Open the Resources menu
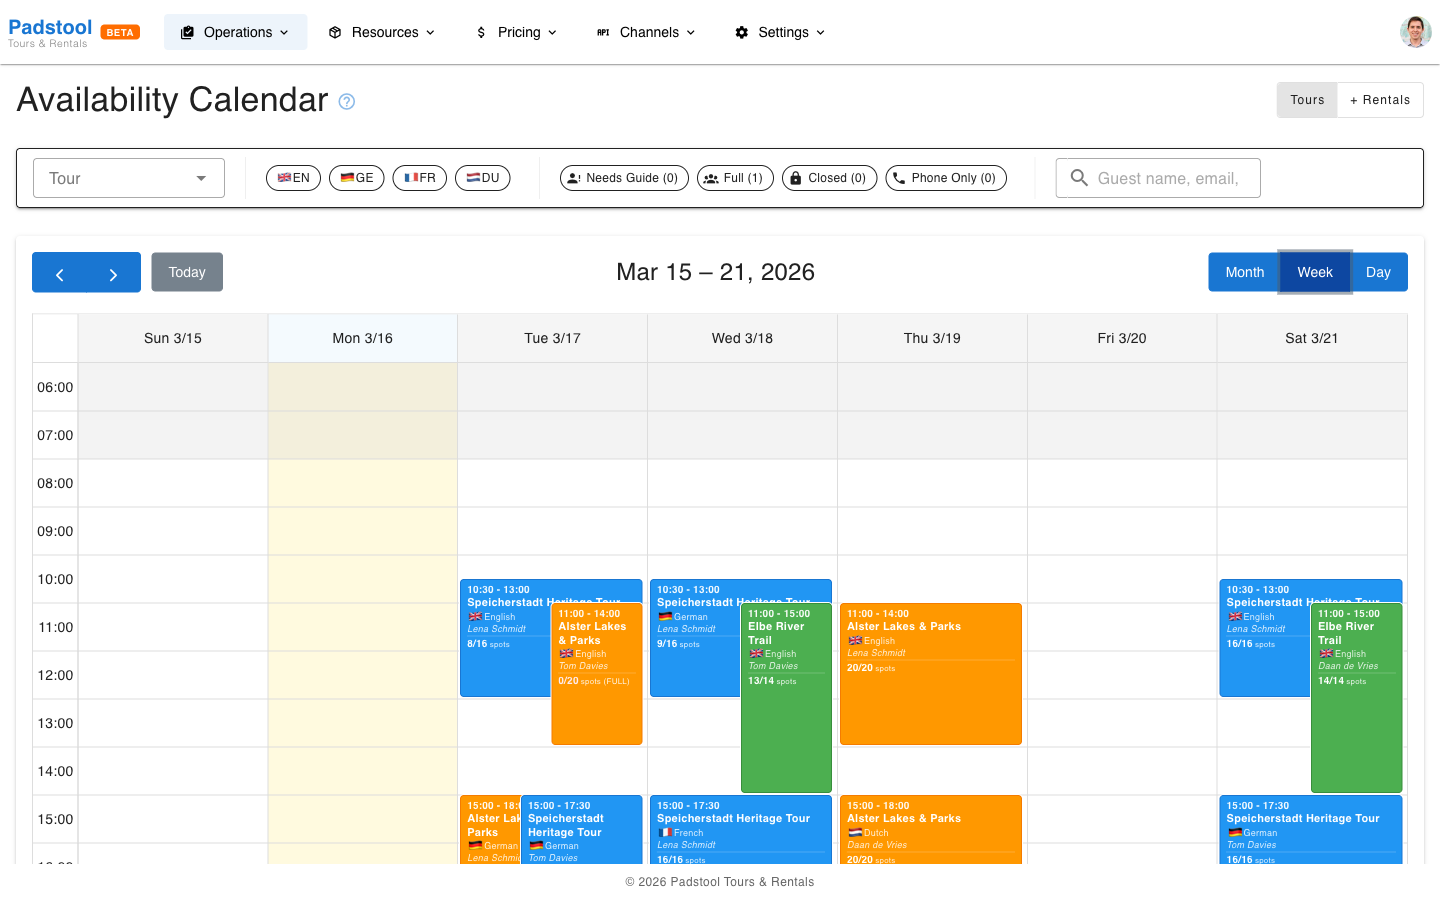The width and height of the screenshot is (1440, 900). pyautogui.click(x=382, y=32)
